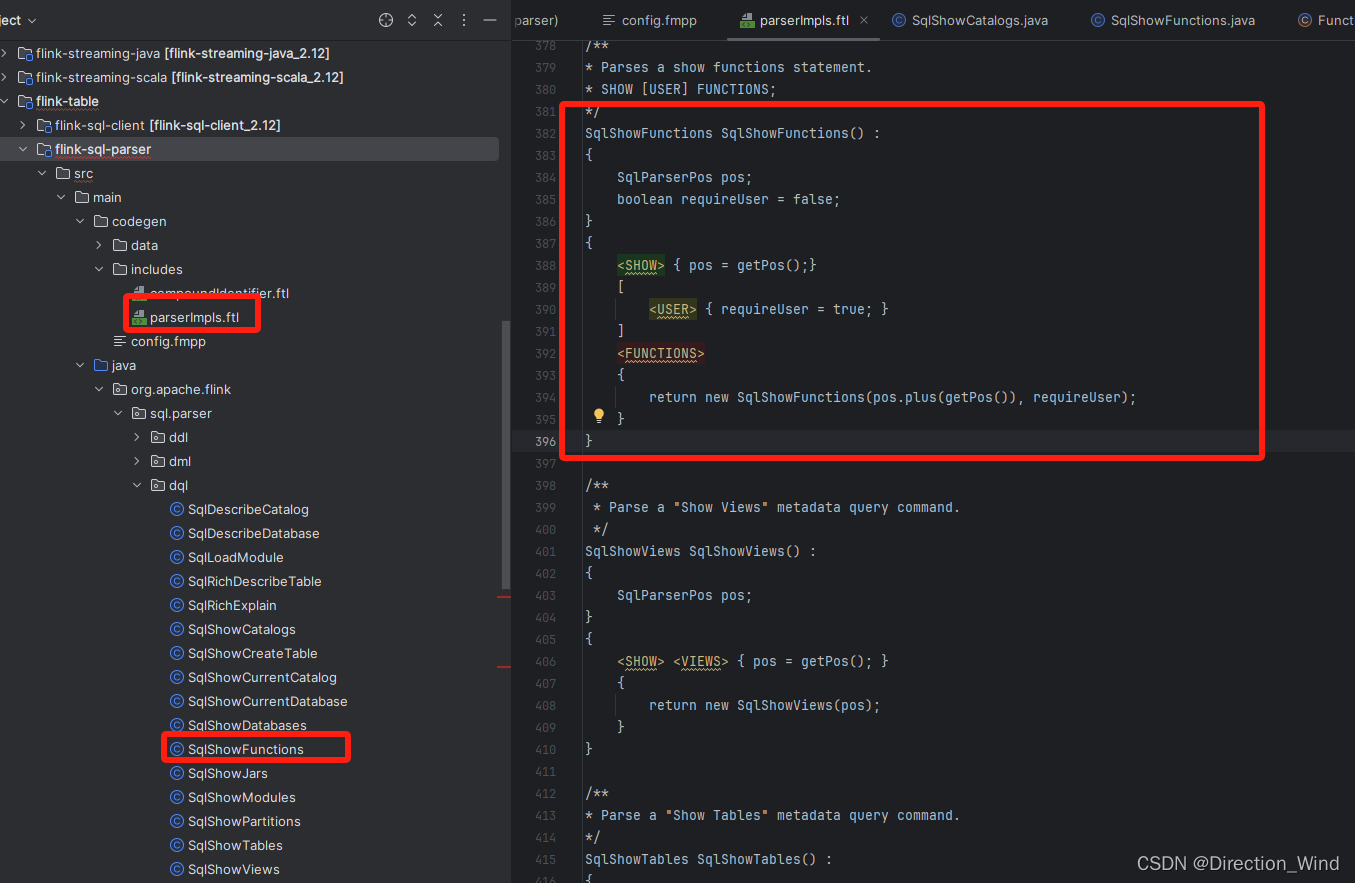Click the Select Opened File crosshair icon
The width and height of the screenshot is (1355, 883).
click(386, 20)
